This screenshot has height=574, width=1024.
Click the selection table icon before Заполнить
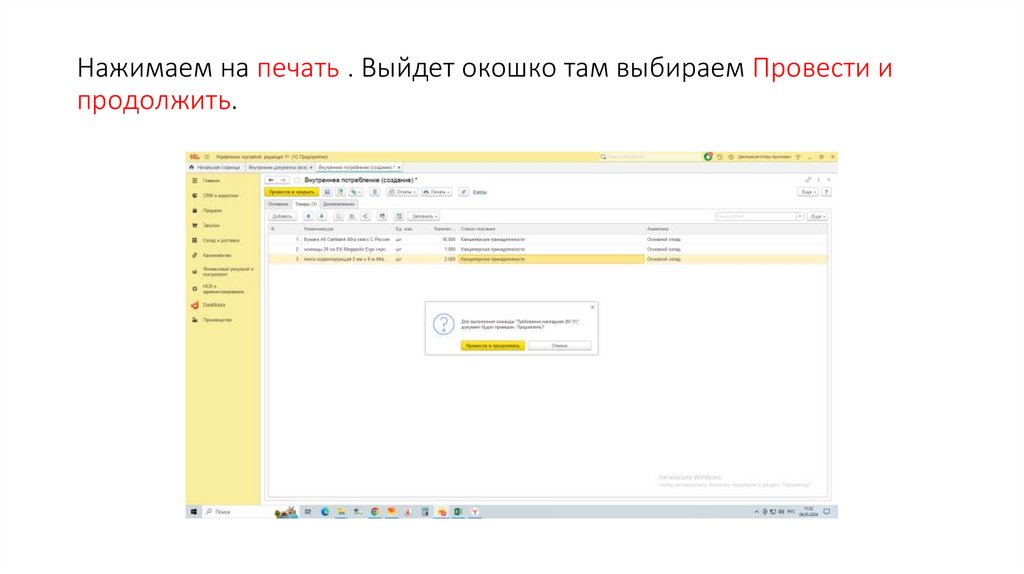click(x=399, y=216)
